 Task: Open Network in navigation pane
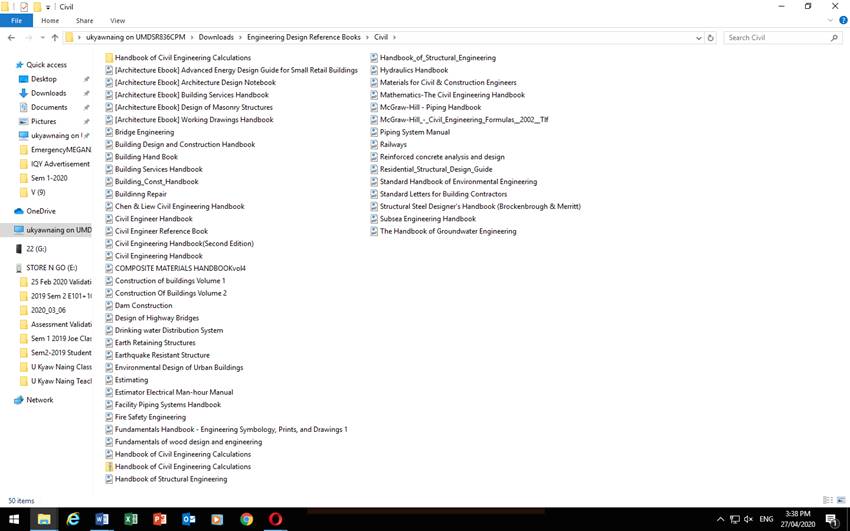[x=40, y=400]
